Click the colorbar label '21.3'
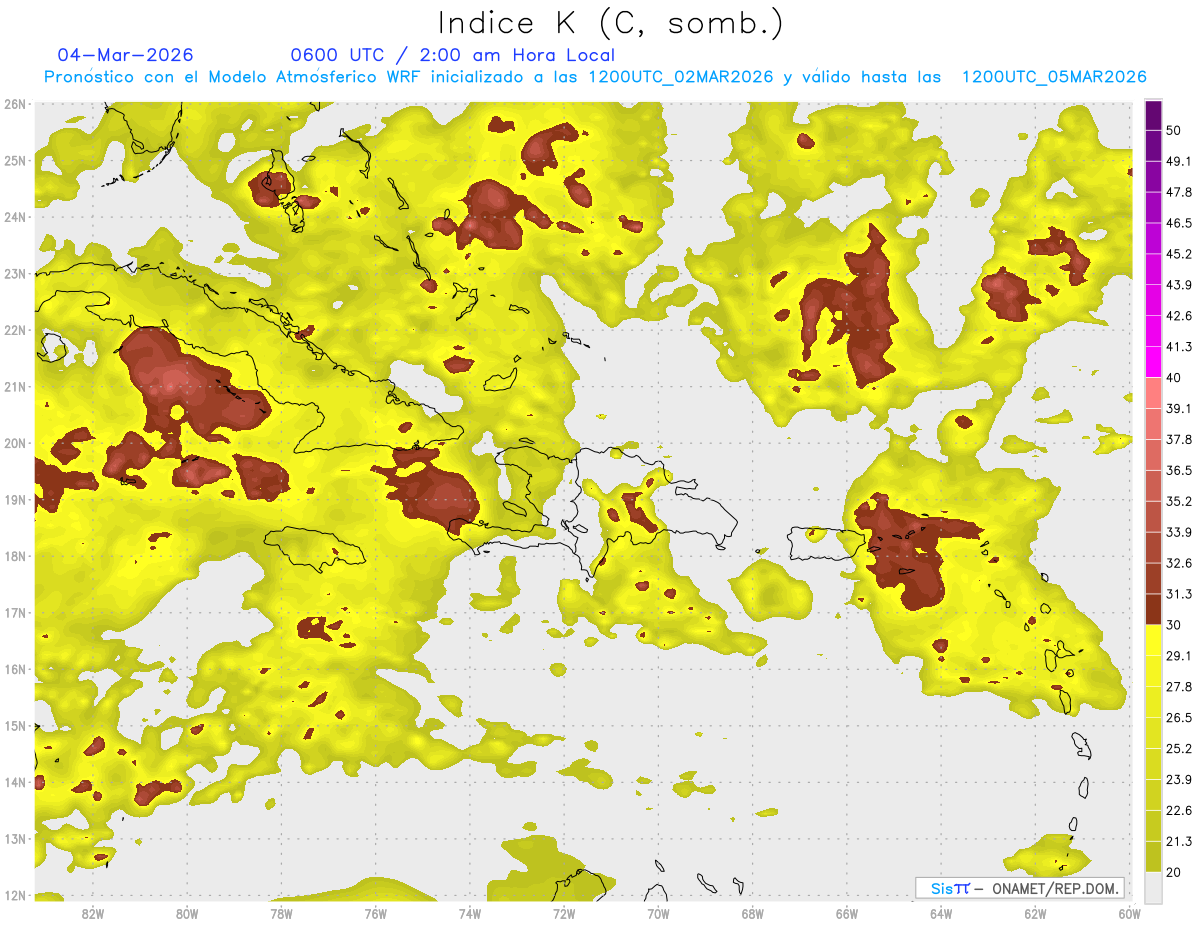Viewport: 1200px width, 927px height. 1179,841
